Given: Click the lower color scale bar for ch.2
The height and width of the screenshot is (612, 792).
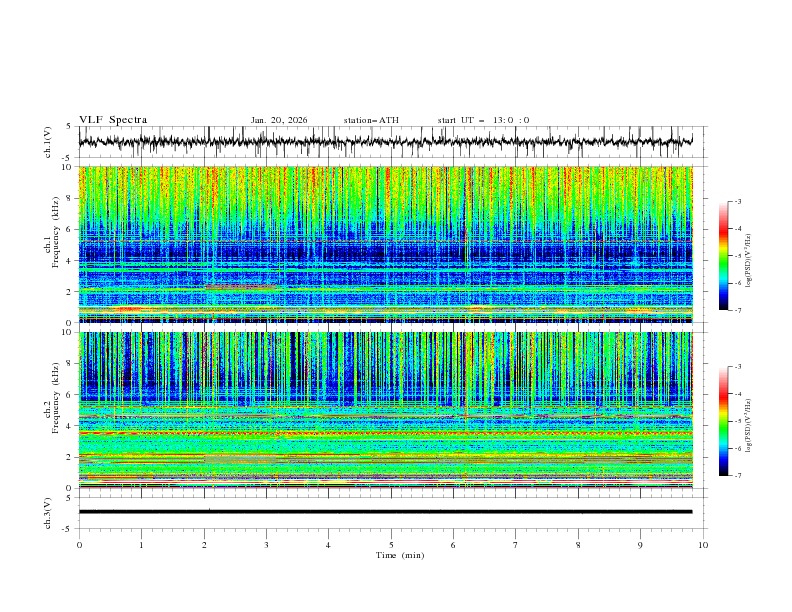Looking at the screenshot, I should tap(724, 421).
